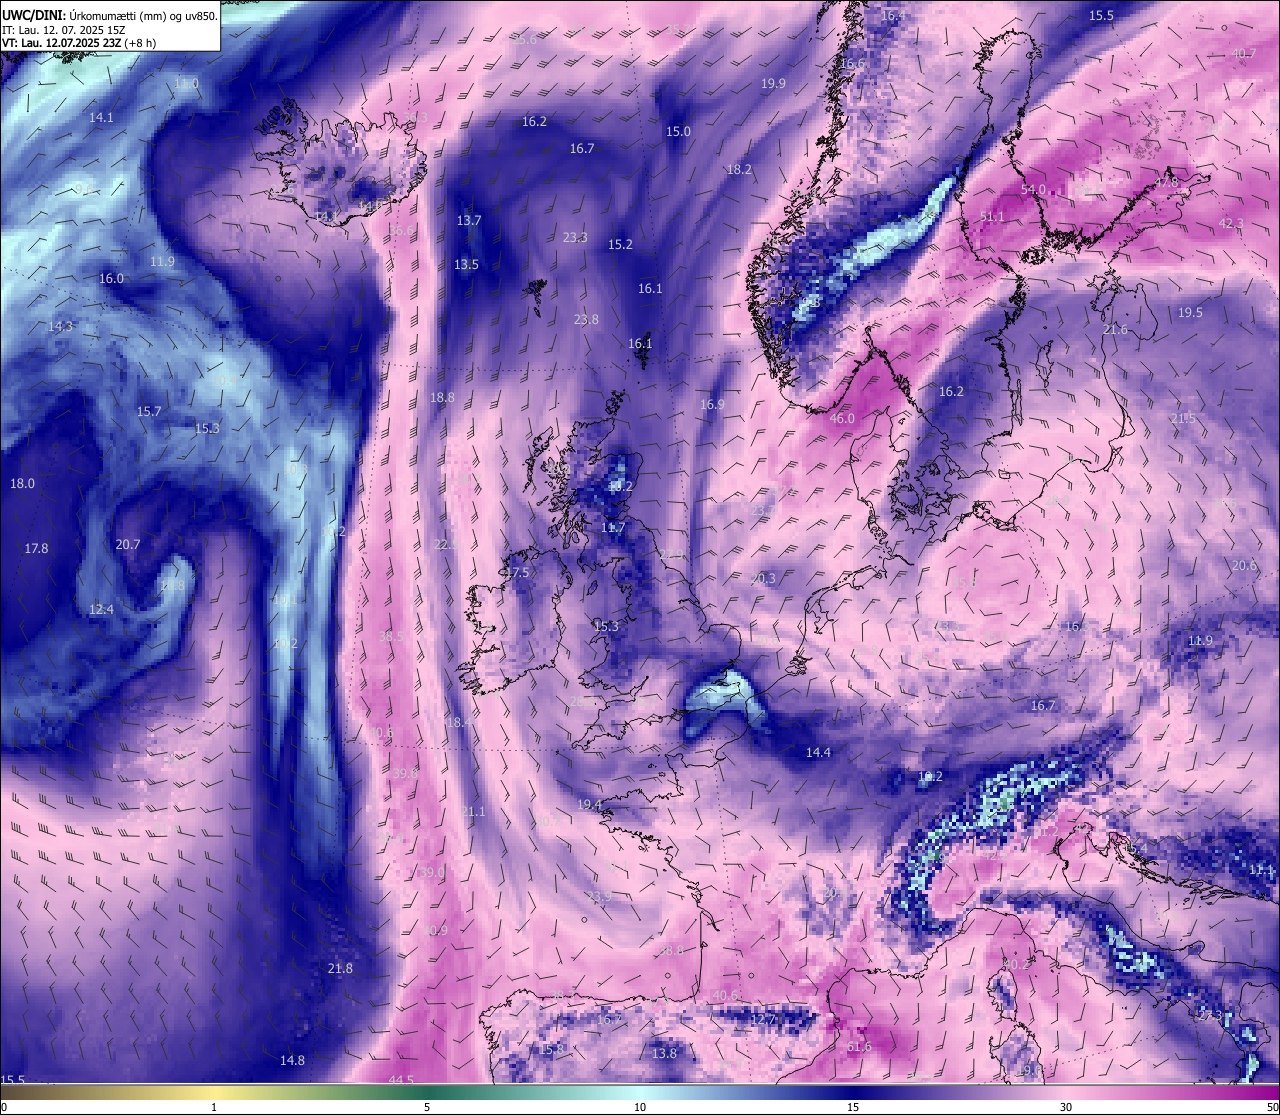1280x1115 pixels.
Task: Click the '42.3' value label
Action: point(1231,224)
